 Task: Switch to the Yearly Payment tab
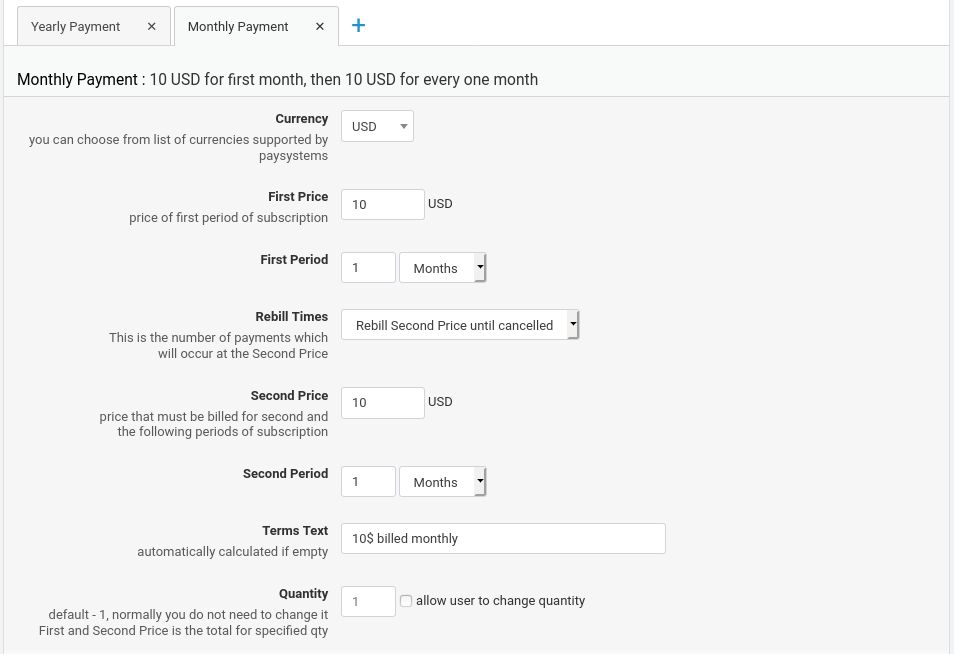(x=76, y=27)
